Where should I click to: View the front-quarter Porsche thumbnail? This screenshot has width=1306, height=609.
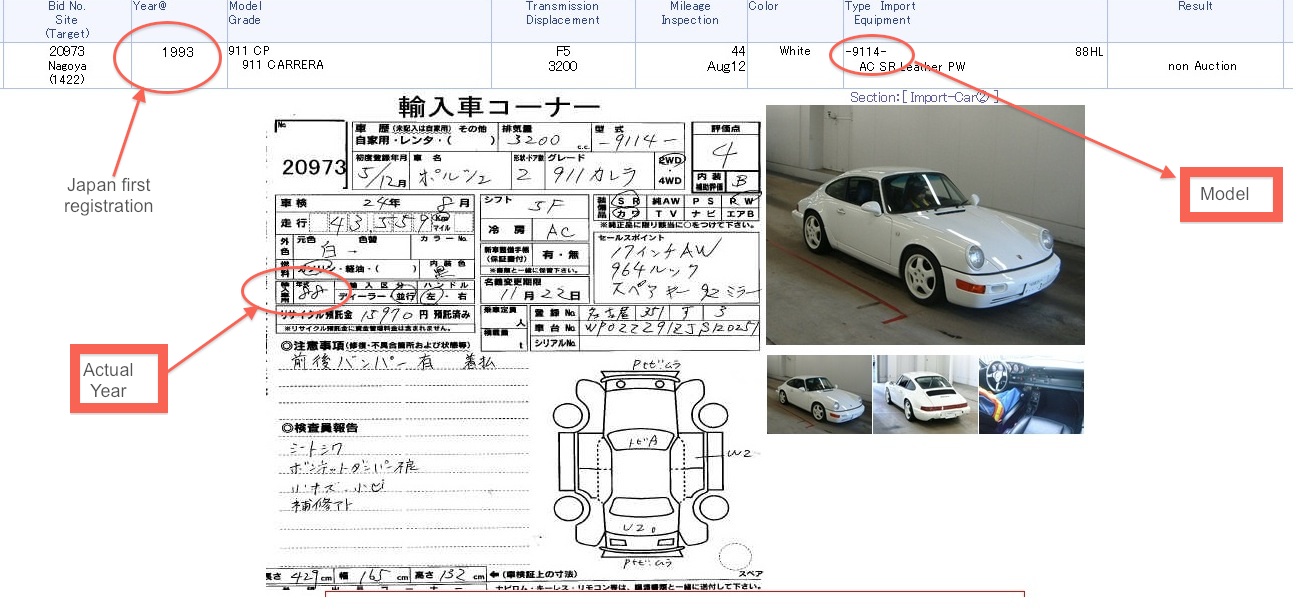point(818,394)
